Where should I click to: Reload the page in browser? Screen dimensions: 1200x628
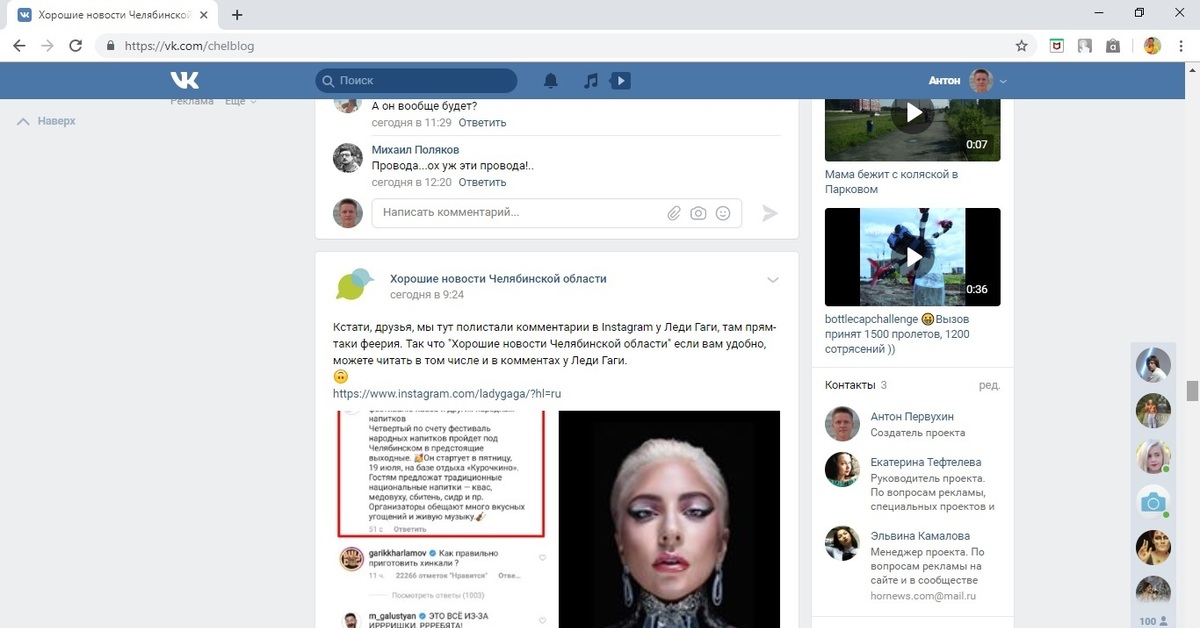pos(75,46)
